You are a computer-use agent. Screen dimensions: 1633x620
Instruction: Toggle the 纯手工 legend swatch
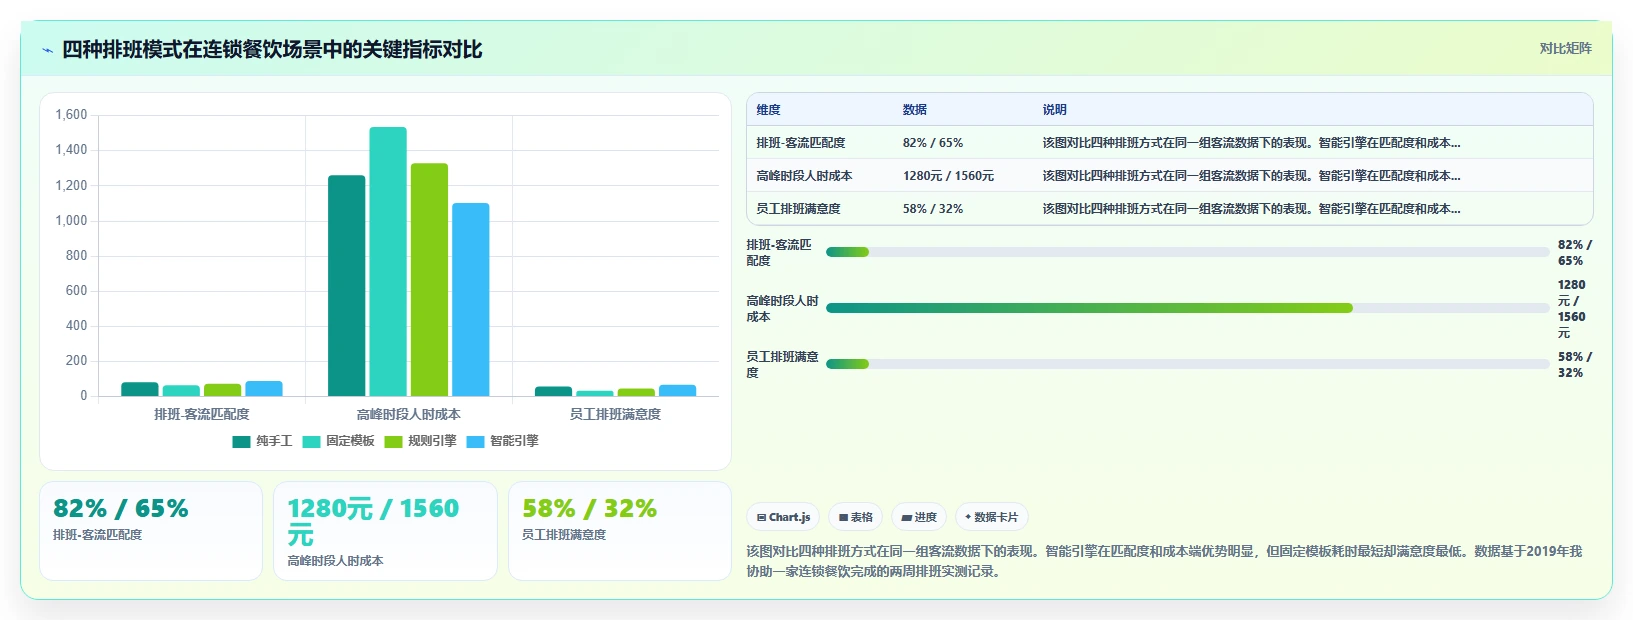coord(241,441)
